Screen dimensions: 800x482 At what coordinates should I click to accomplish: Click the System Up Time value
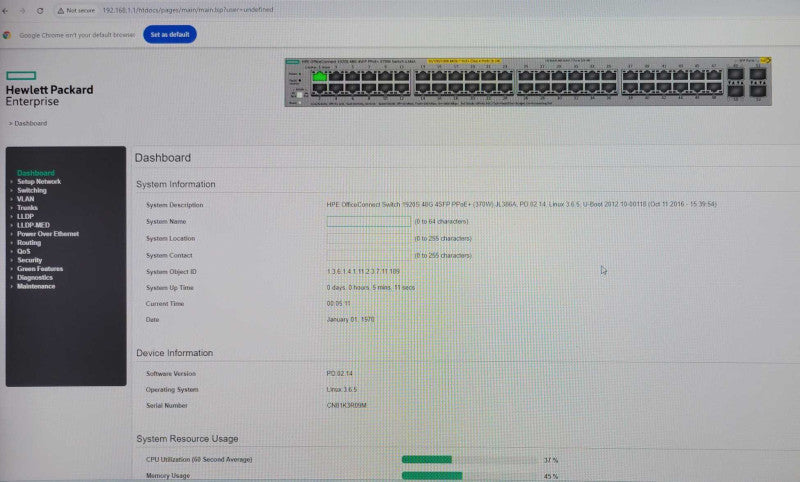[371, 288]
